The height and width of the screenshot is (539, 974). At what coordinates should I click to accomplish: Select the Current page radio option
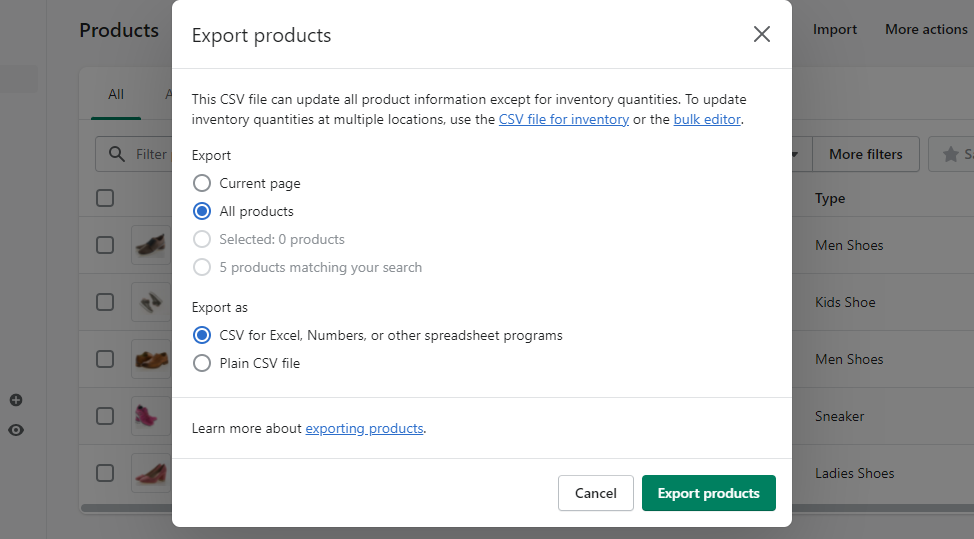click(201, 183)
